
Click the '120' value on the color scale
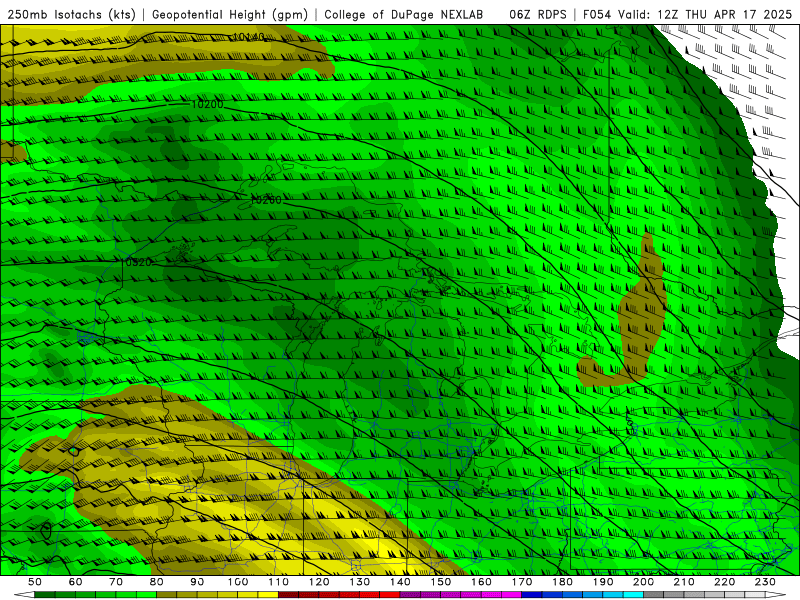(319, 582)
